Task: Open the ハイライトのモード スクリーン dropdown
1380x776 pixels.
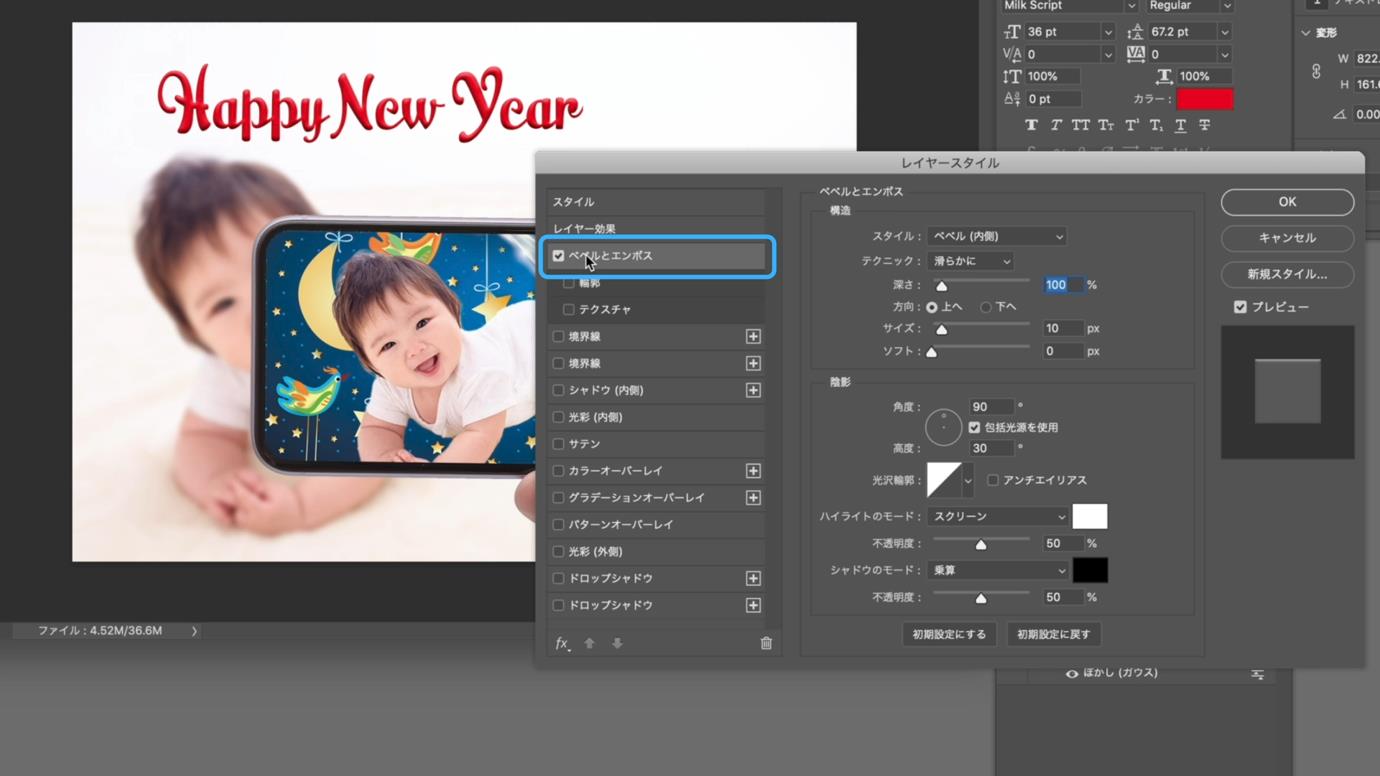Action: tap(998, 517)
